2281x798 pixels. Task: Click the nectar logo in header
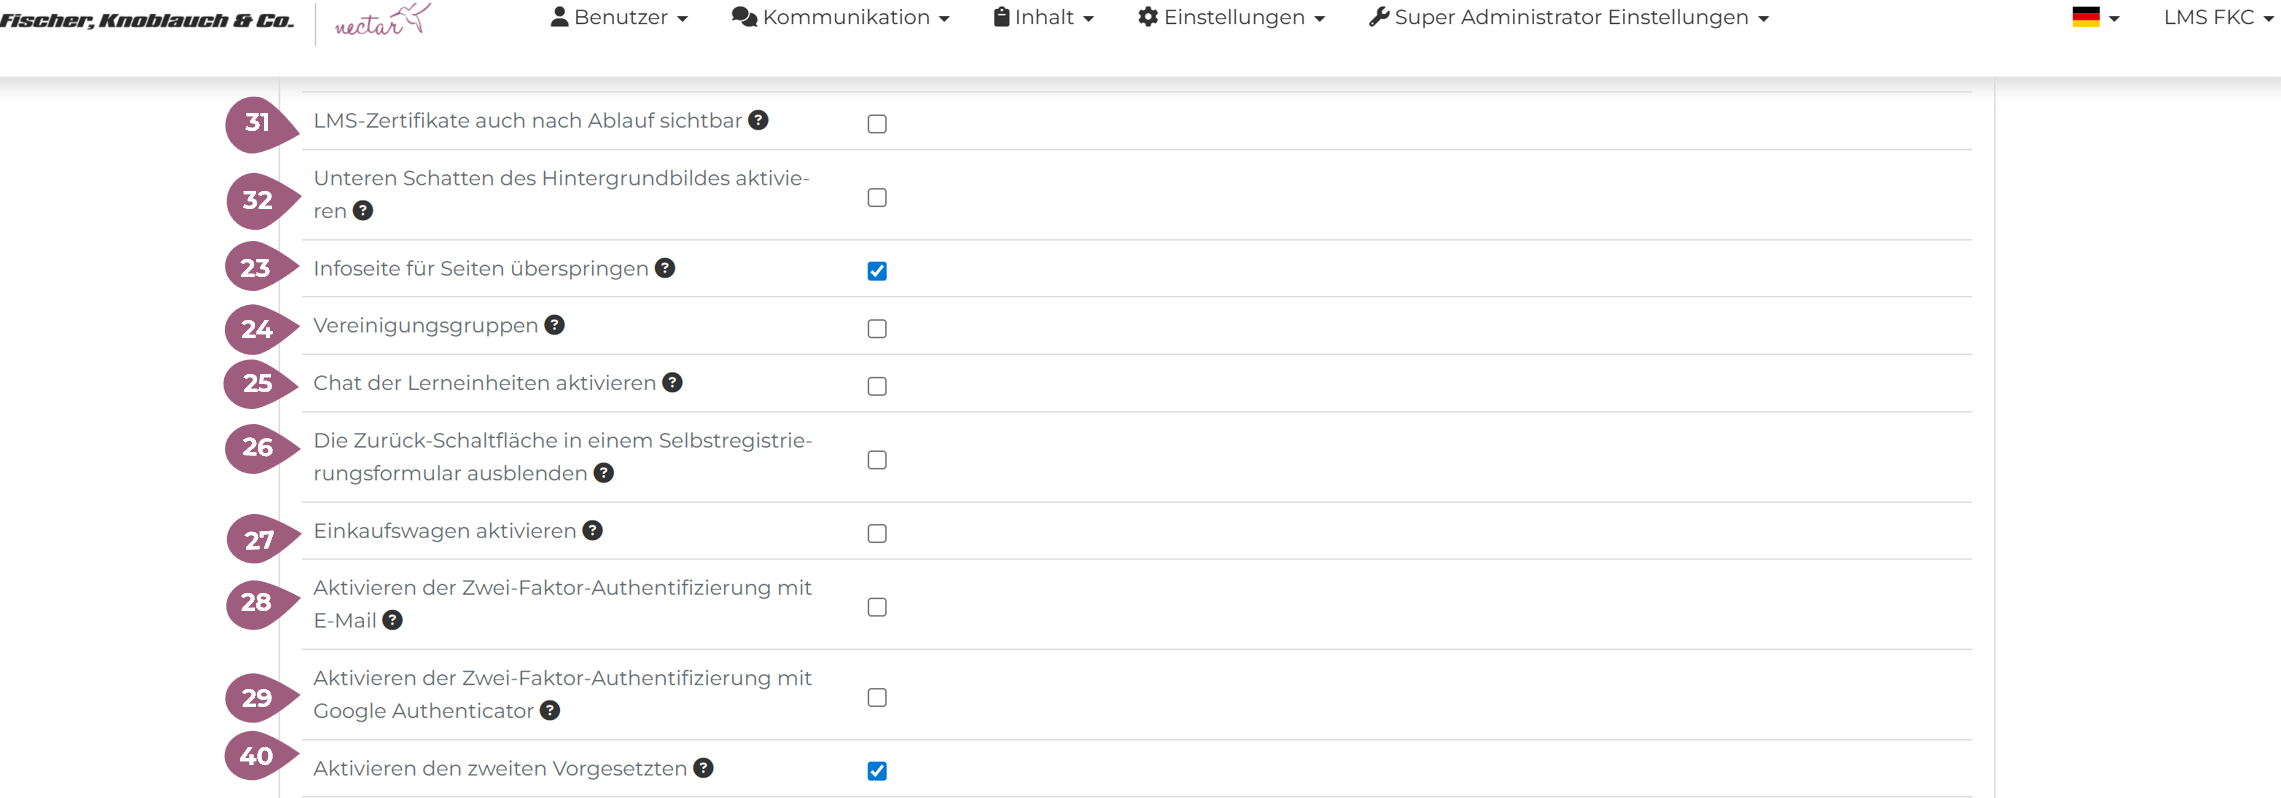[382, 20]
